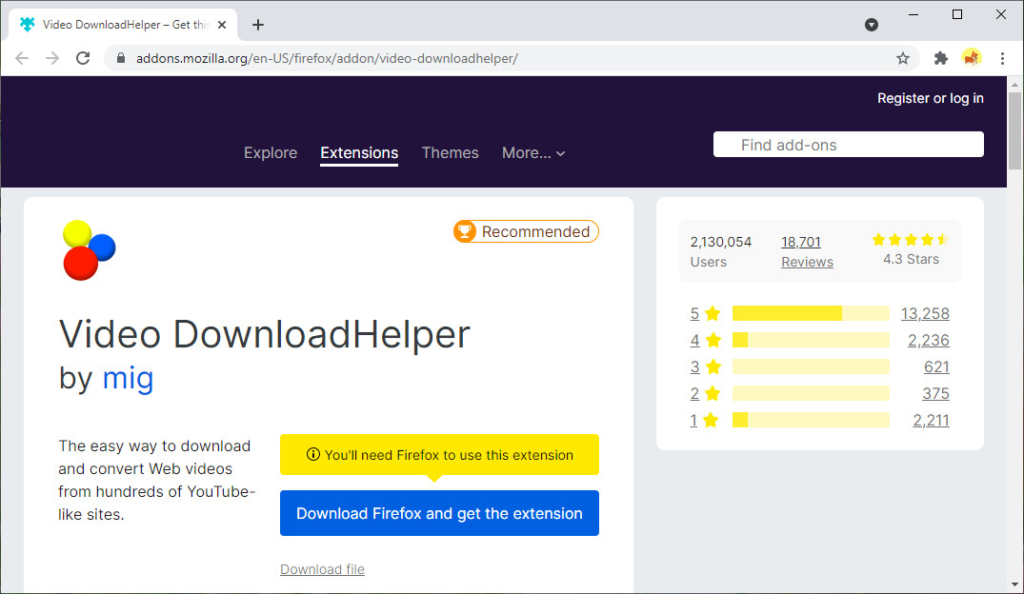Viewport: 1024px width, 594px height.
Task: Click the 2 star rating number link
Action: point(694,394)
